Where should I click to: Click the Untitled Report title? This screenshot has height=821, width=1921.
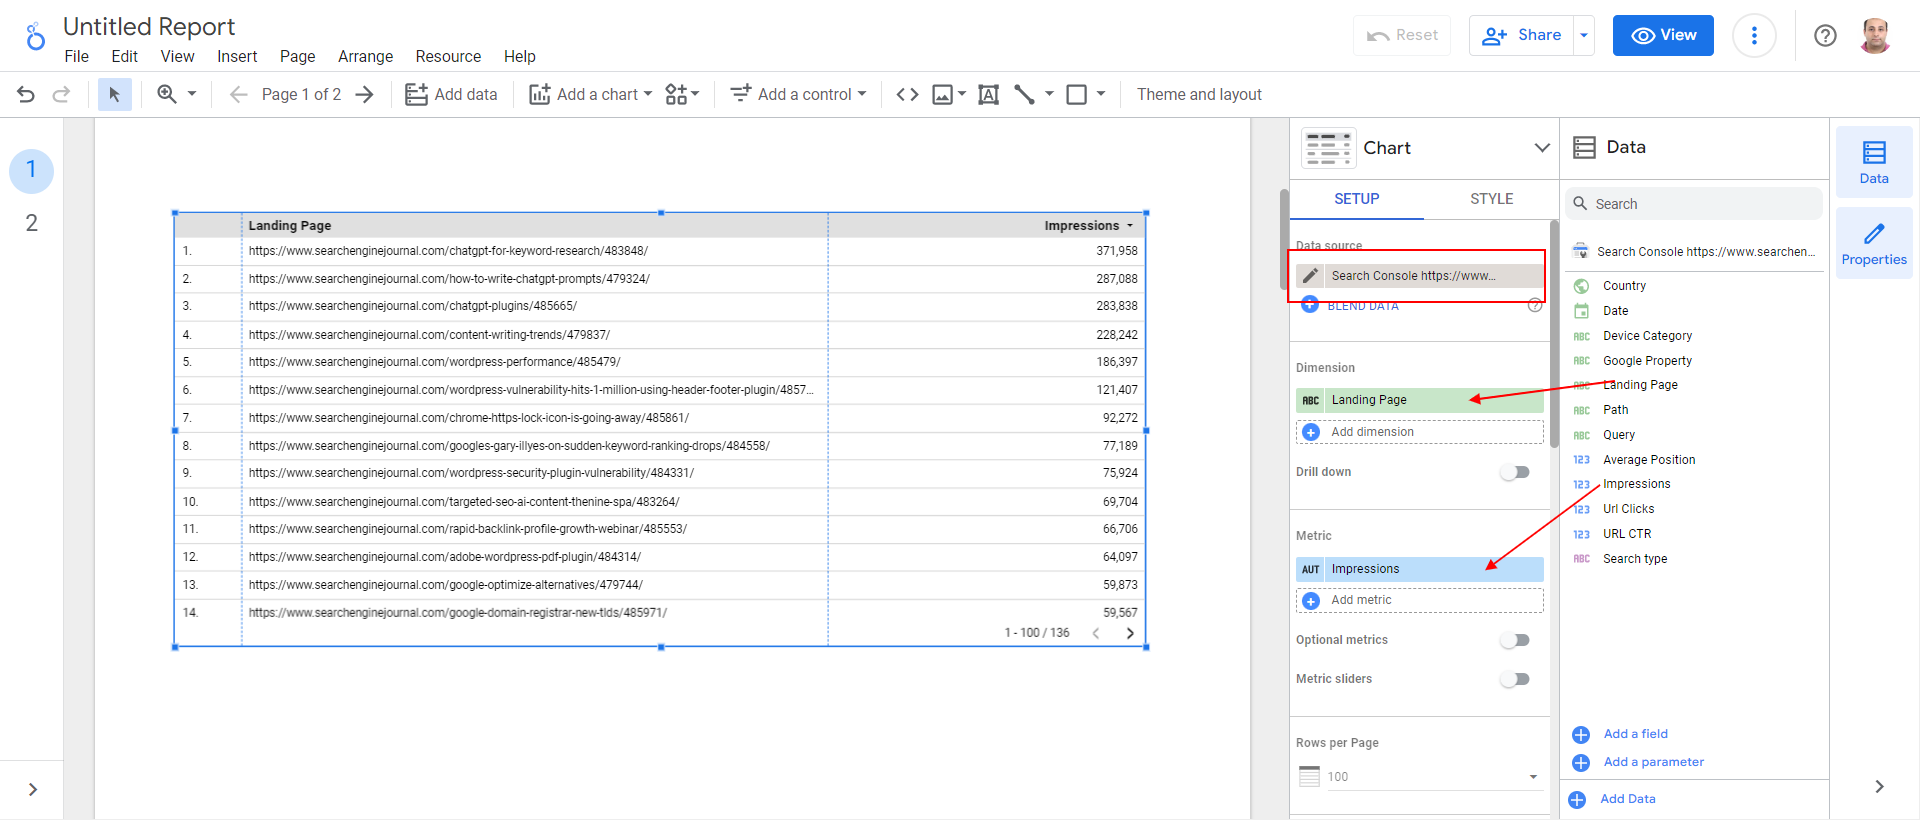pyautogui.click(x=149, y=26)
